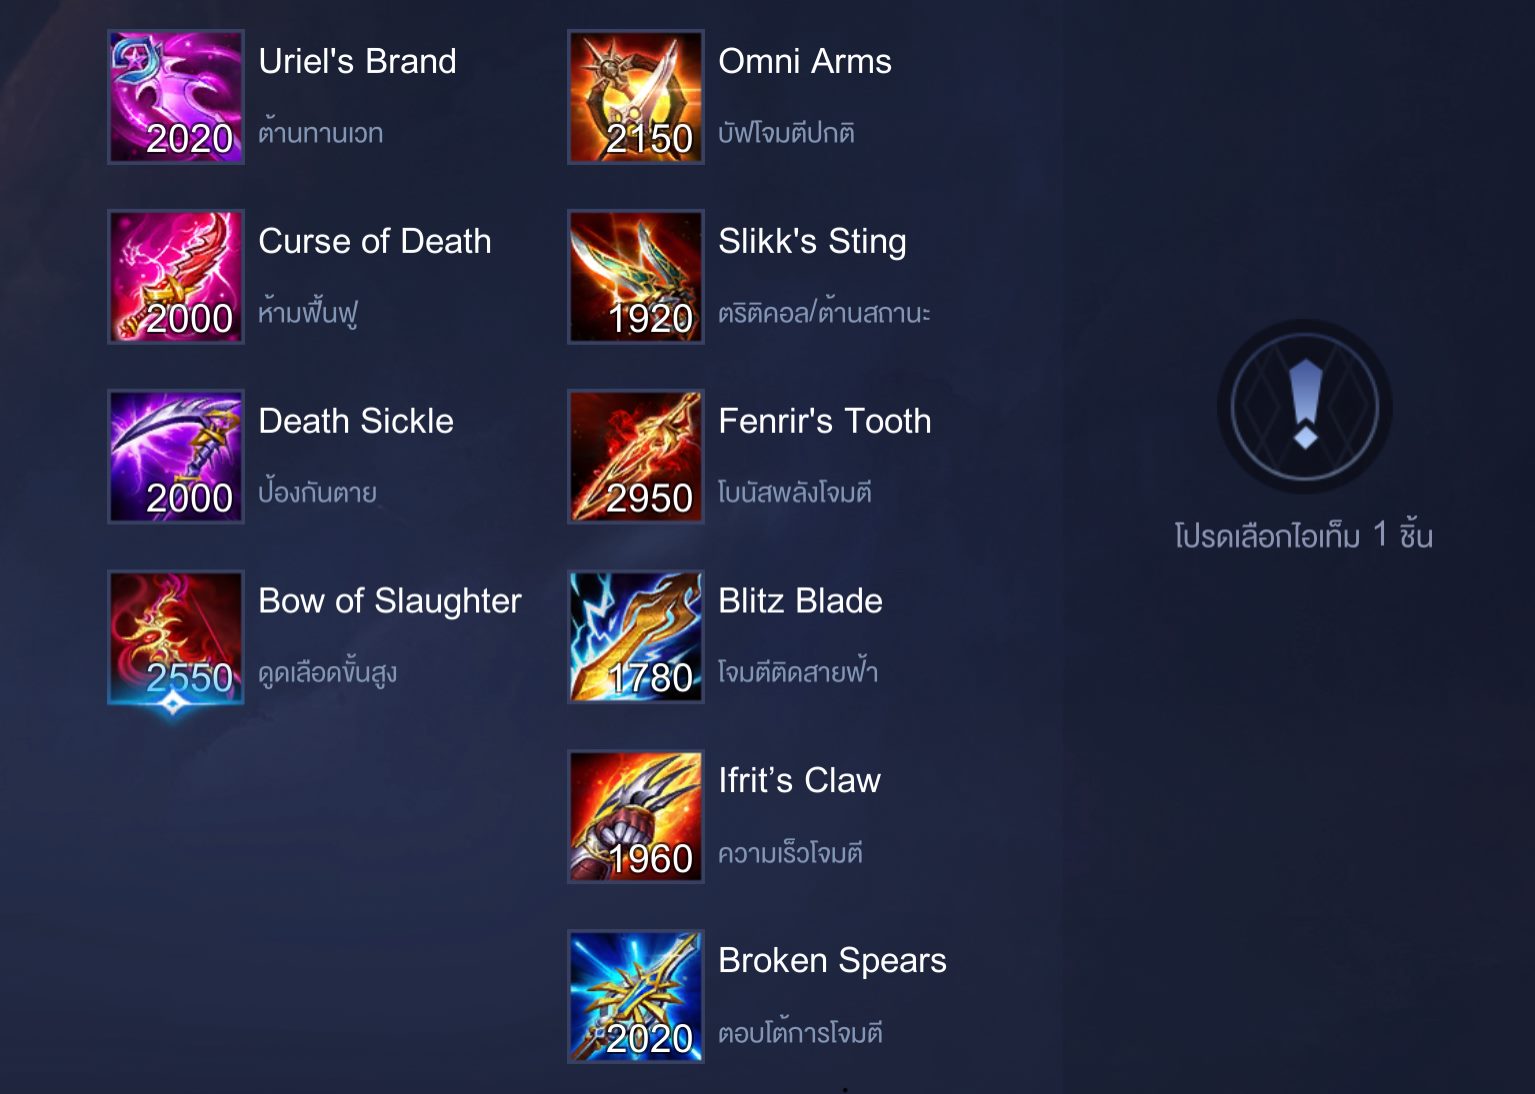The image size is (1535, 1094).
Task: Tap the Blitz Blade title text
Action: [x=800, y=601]
